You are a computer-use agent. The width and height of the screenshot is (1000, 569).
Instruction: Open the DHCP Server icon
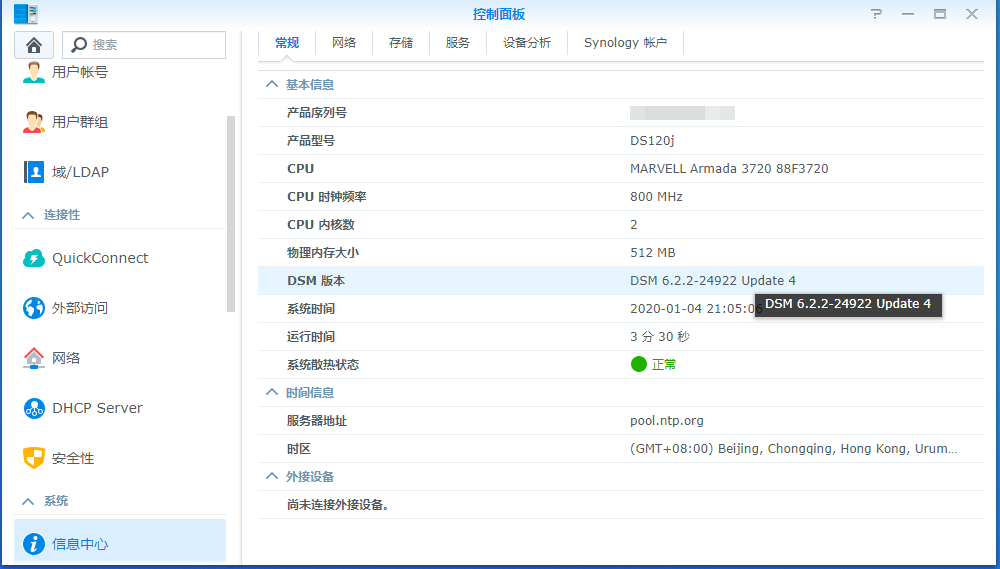34,408
